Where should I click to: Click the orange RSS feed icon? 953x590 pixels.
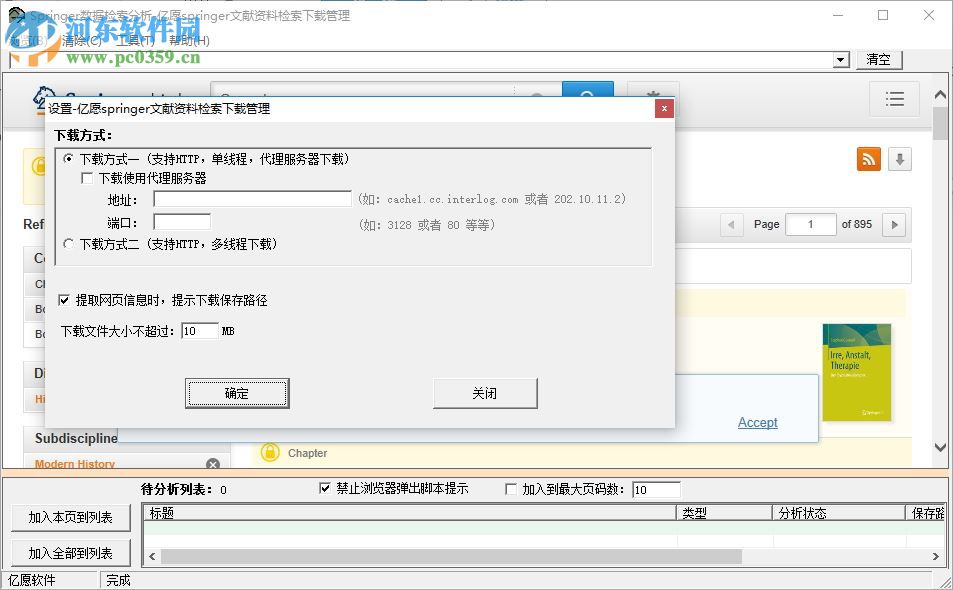click(x=868, y=159)
